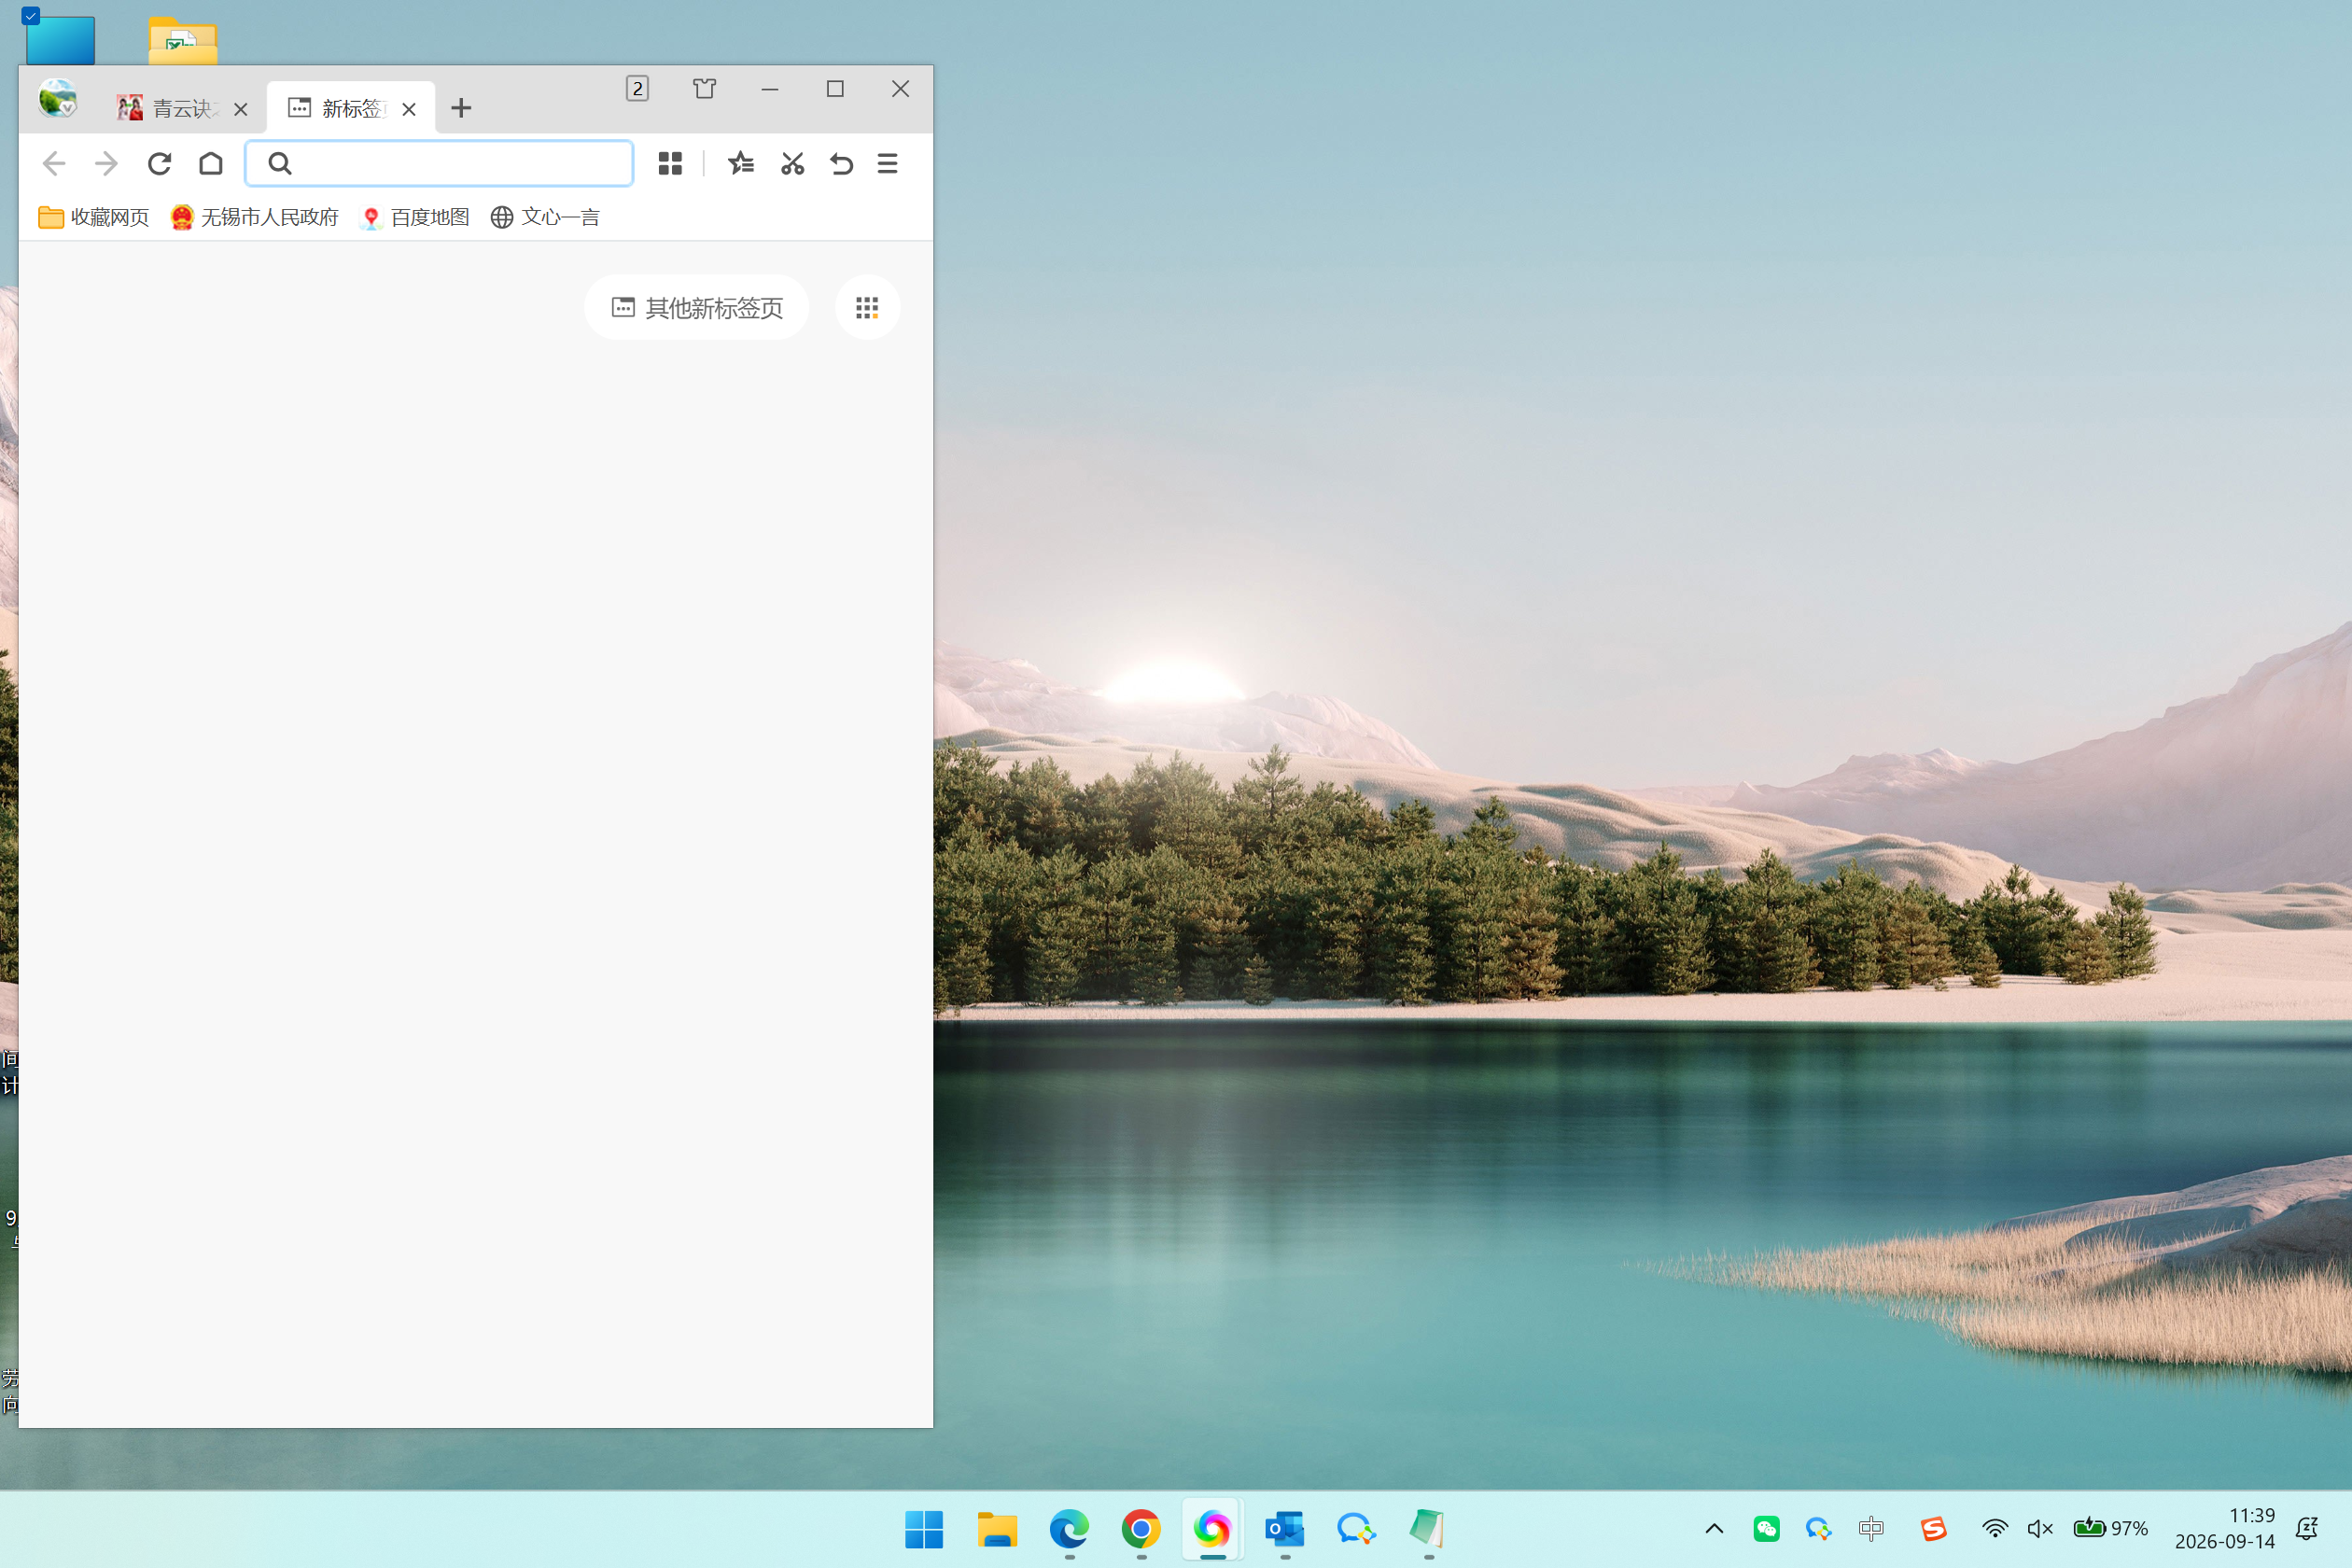Image resolution: width=2352 pixels, height=1568 pixels.
Task: Toggle the 中 input method indicator
Action: click(x=1871, y=1528)
